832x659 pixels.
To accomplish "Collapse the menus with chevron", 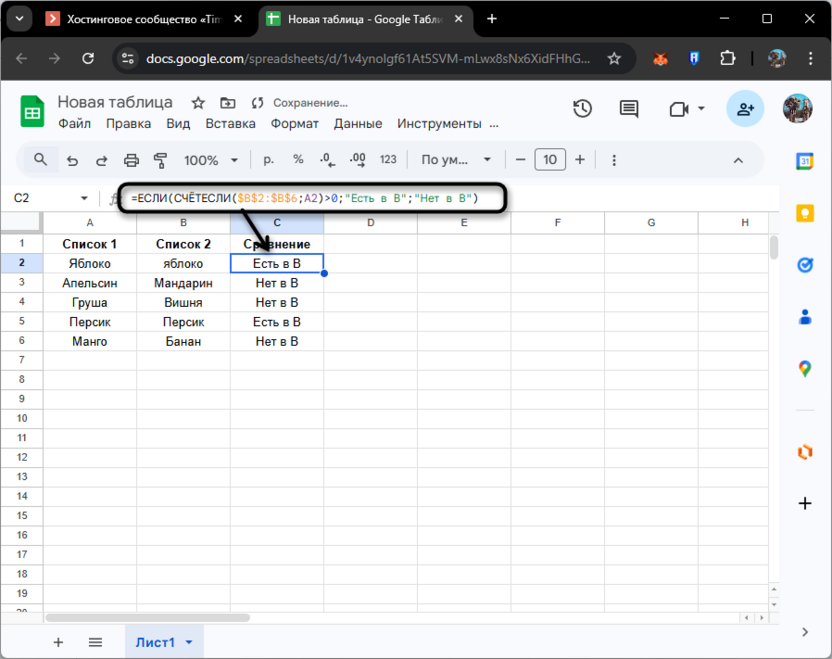I will point(738,160).
